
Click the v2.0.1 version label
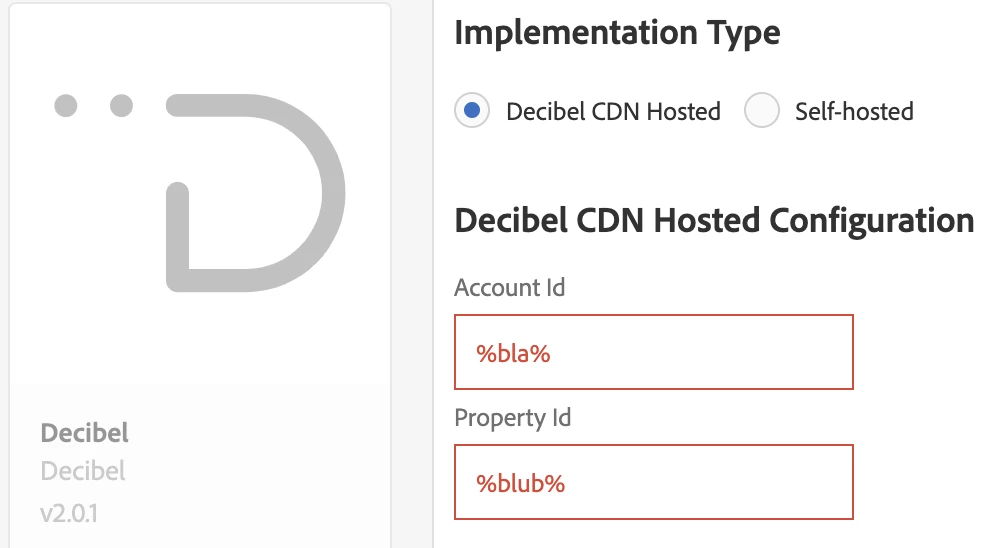[x=69, y=513]
